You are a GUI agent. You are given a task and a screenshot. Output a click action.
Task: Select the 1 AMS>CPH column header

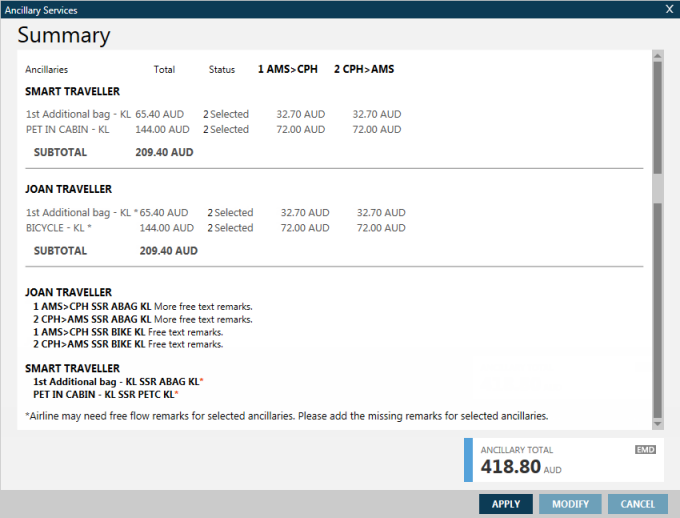(x=288, y=69)
